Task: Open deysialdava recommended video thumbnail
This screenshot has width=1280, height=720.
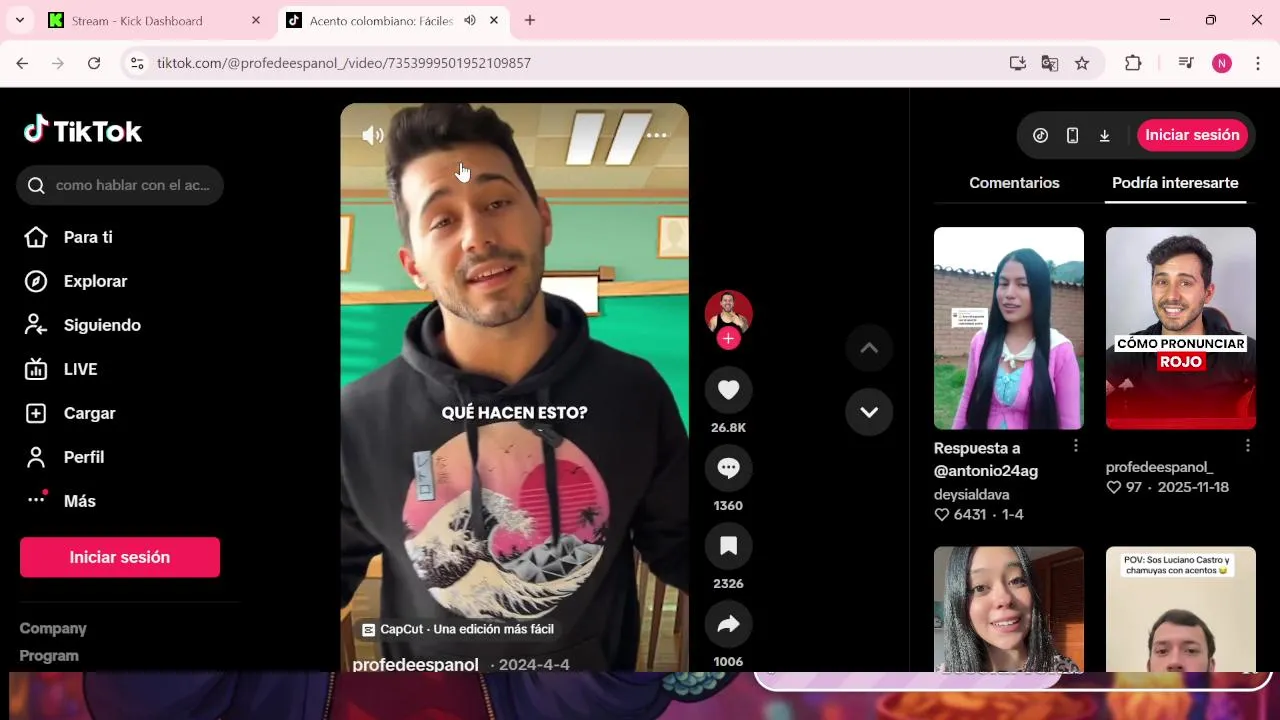Action: pos(1009,328)
